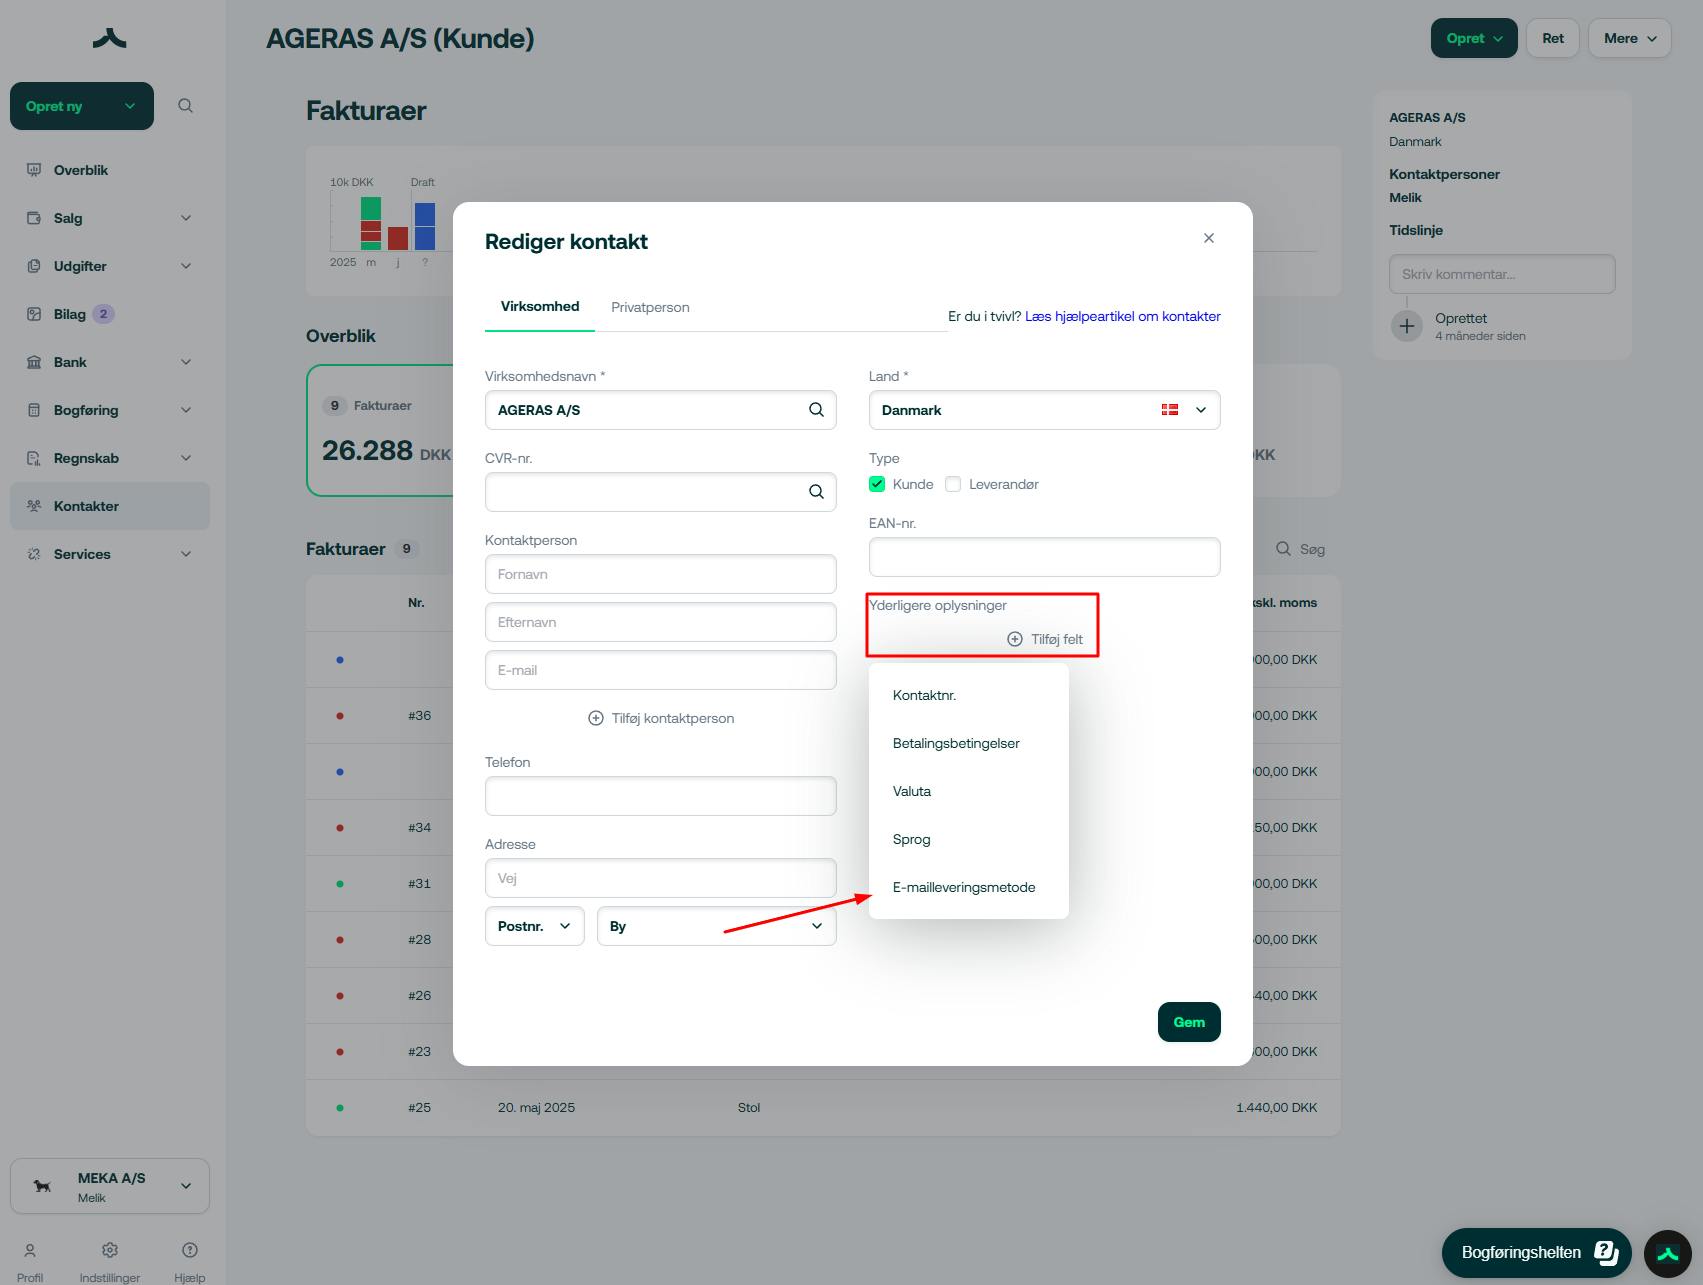This screenshot has width=1703, height=1285.
Task: Open the Land country dropdown
Action: (x=1044, y=410)
